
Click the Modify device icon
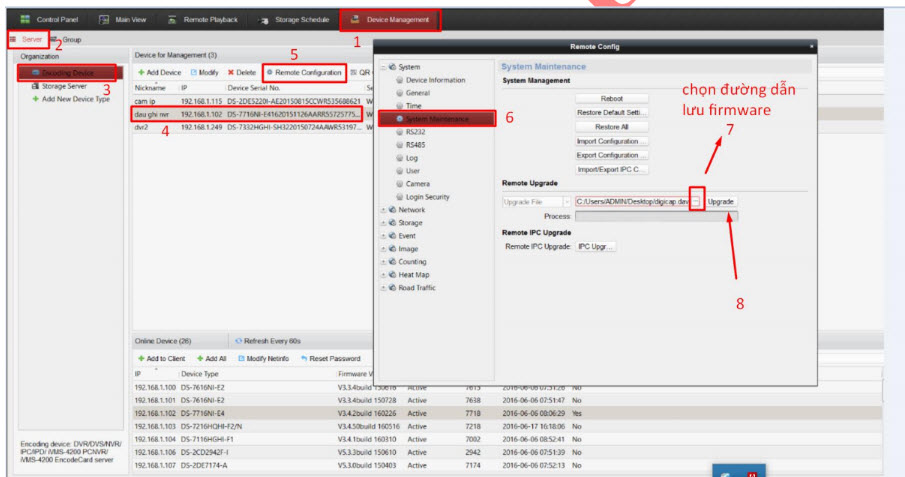[x=193, y=72]
